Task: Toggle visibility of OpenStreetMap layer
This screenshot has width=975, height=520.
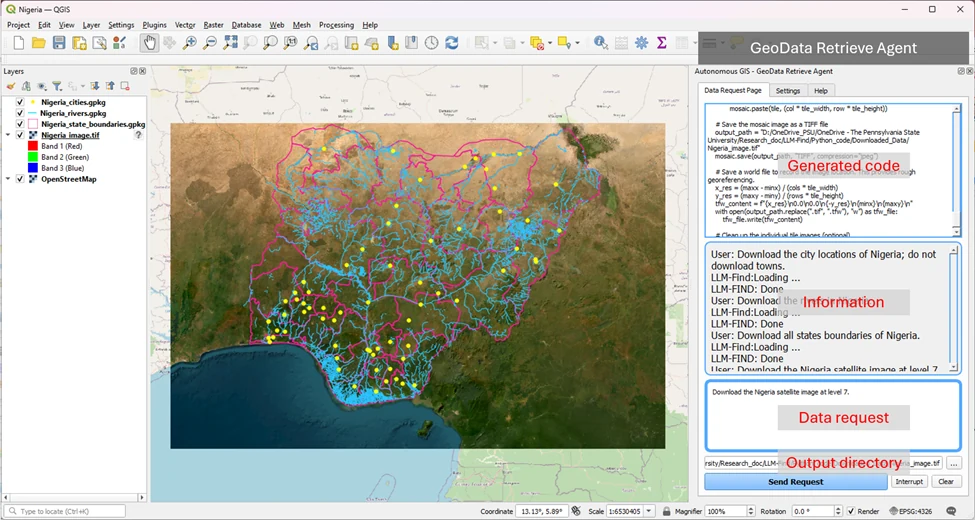Action: coord(20,179)
